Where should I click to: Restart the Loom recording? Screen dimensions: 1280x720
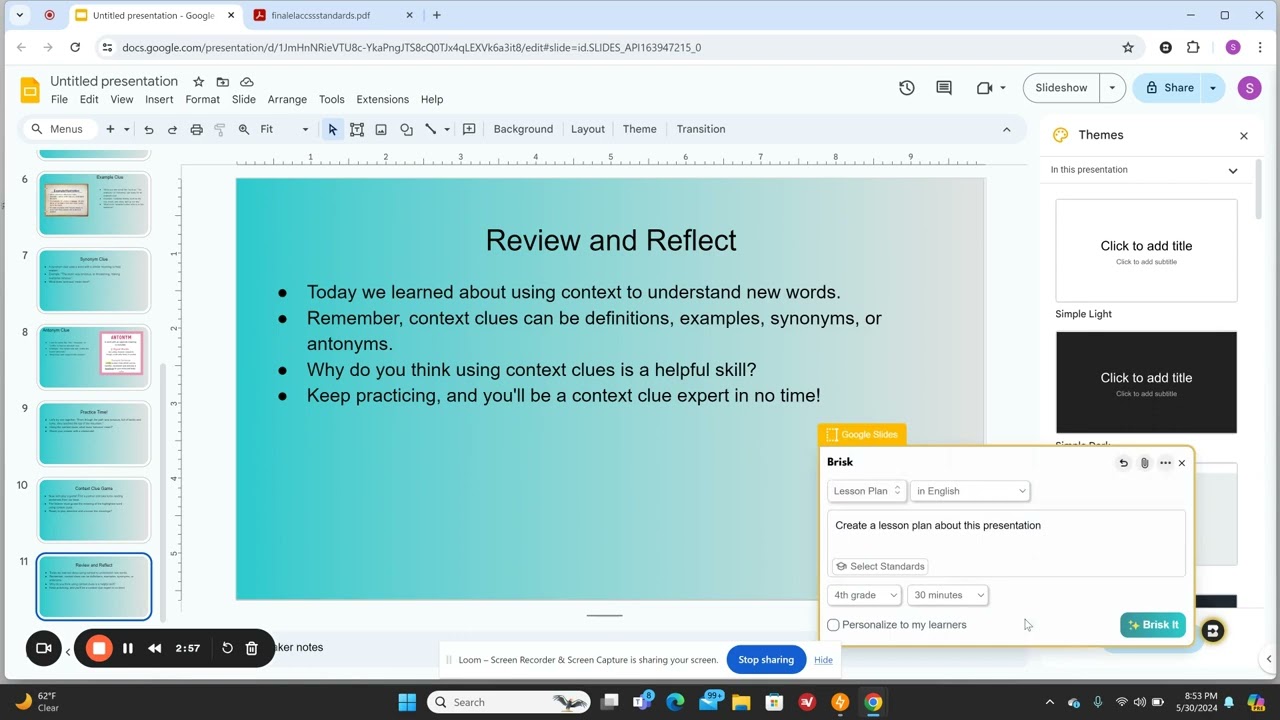[x=227, y=648]
